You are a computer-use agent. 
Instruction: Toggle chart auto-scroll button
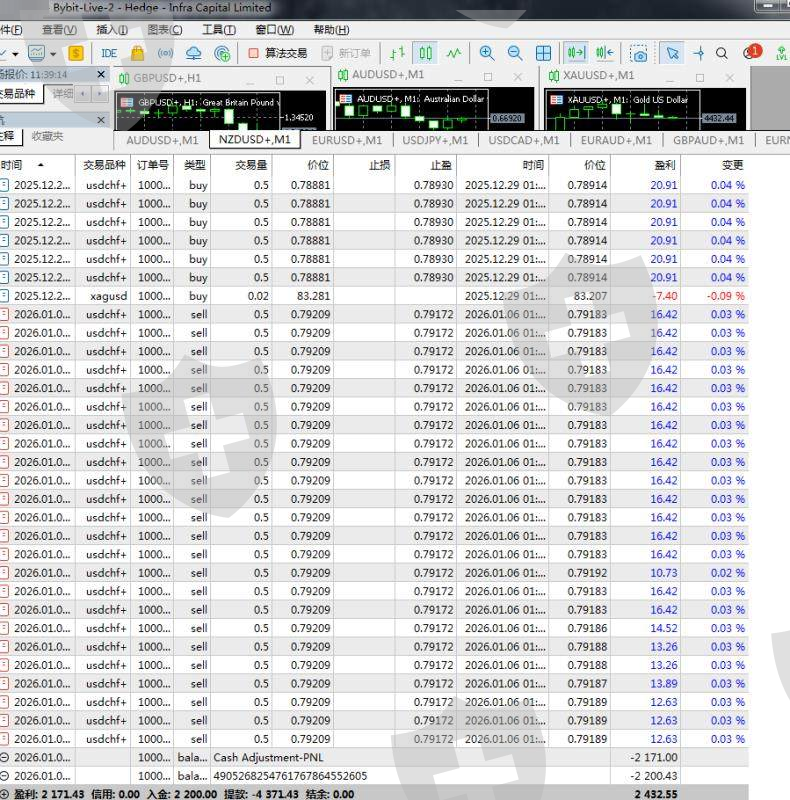click(x=576, y=53)
